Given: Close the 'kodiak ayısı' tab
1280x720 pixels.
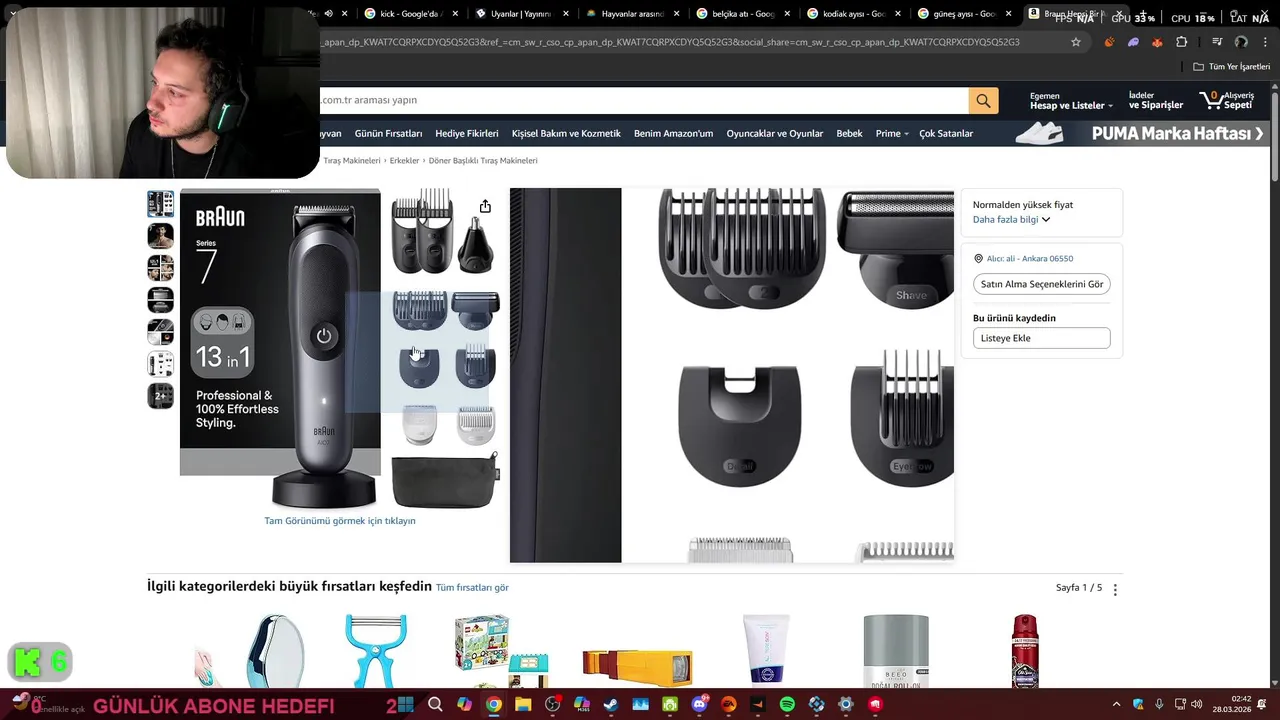Looking at the screenshot, I should 898,14.
